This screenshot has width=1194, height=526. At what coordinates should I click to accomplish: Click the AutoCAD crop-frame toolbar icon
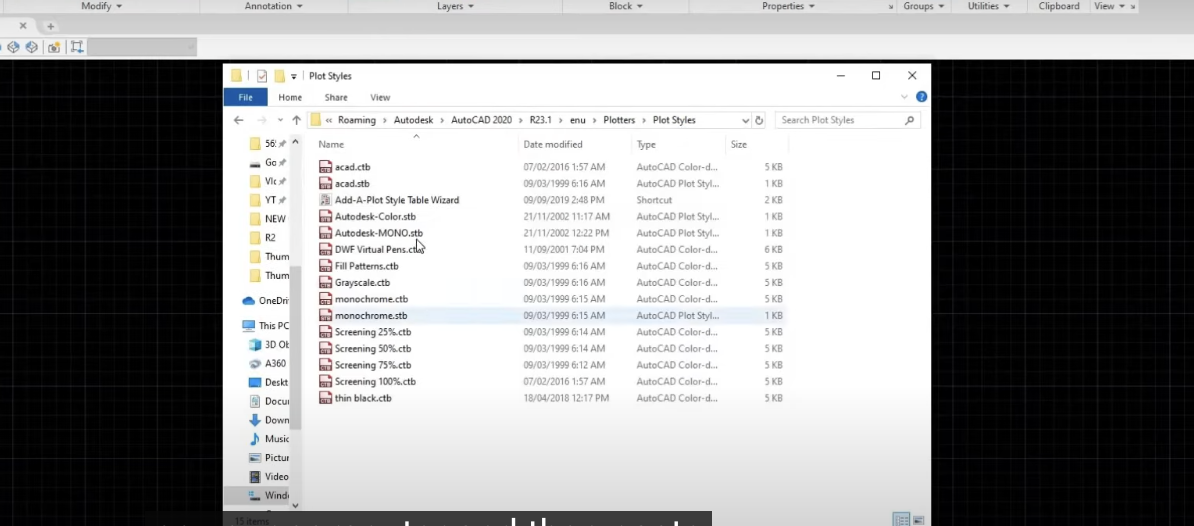coord(77,47)
